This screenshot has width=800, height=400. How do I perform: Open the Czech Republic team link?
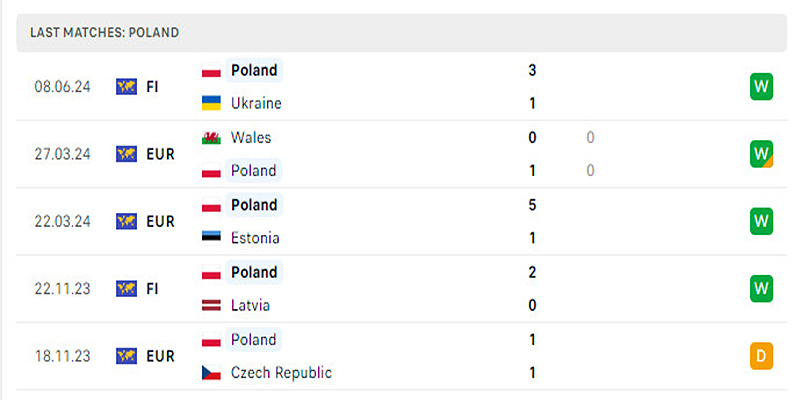click(x=281, y=373)
